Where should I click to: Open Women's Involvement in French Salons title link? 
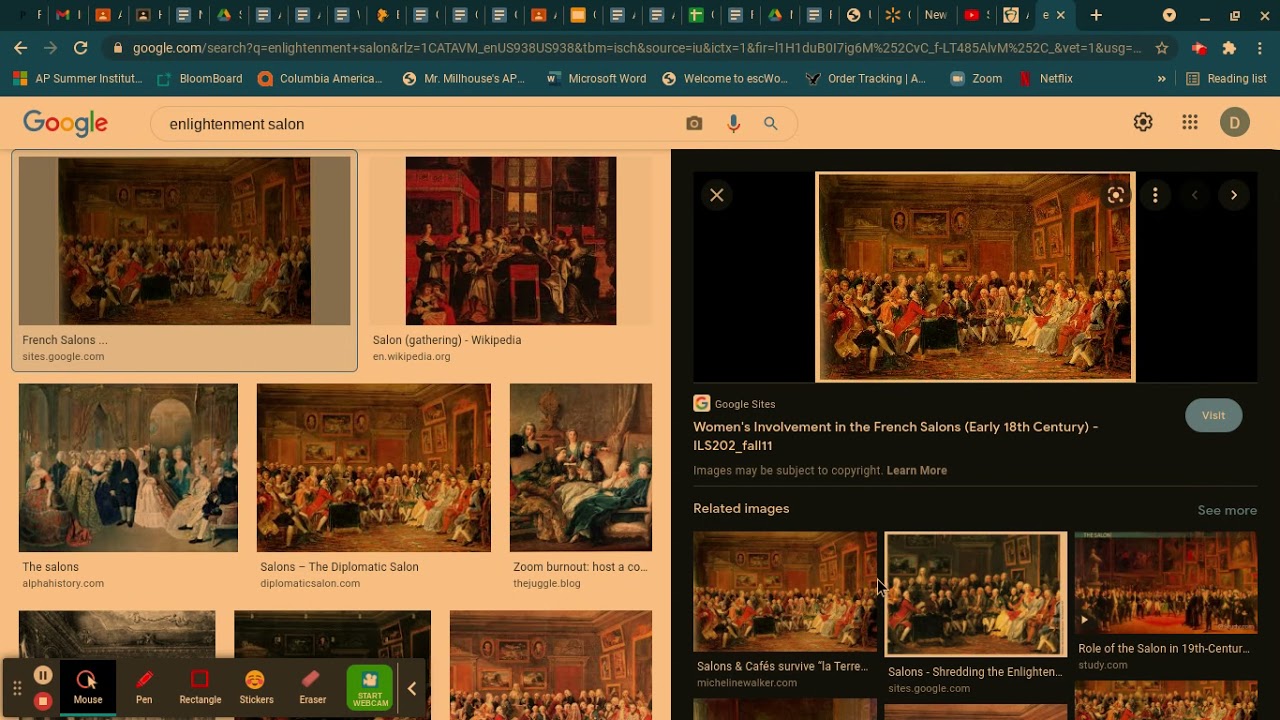(895, 436)
